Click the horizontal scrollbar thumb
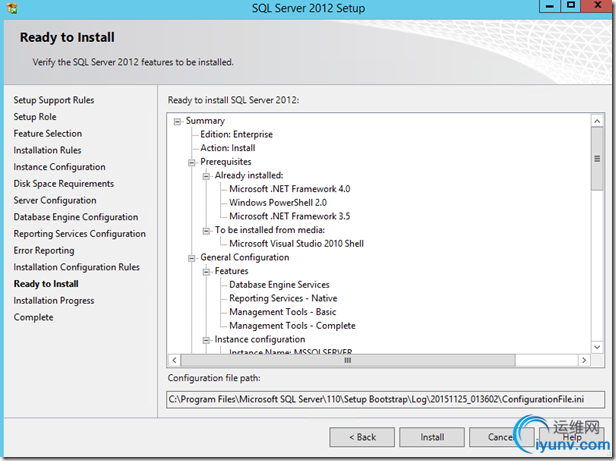The height and width of the screenshot is (461, 616). [348, 360]
